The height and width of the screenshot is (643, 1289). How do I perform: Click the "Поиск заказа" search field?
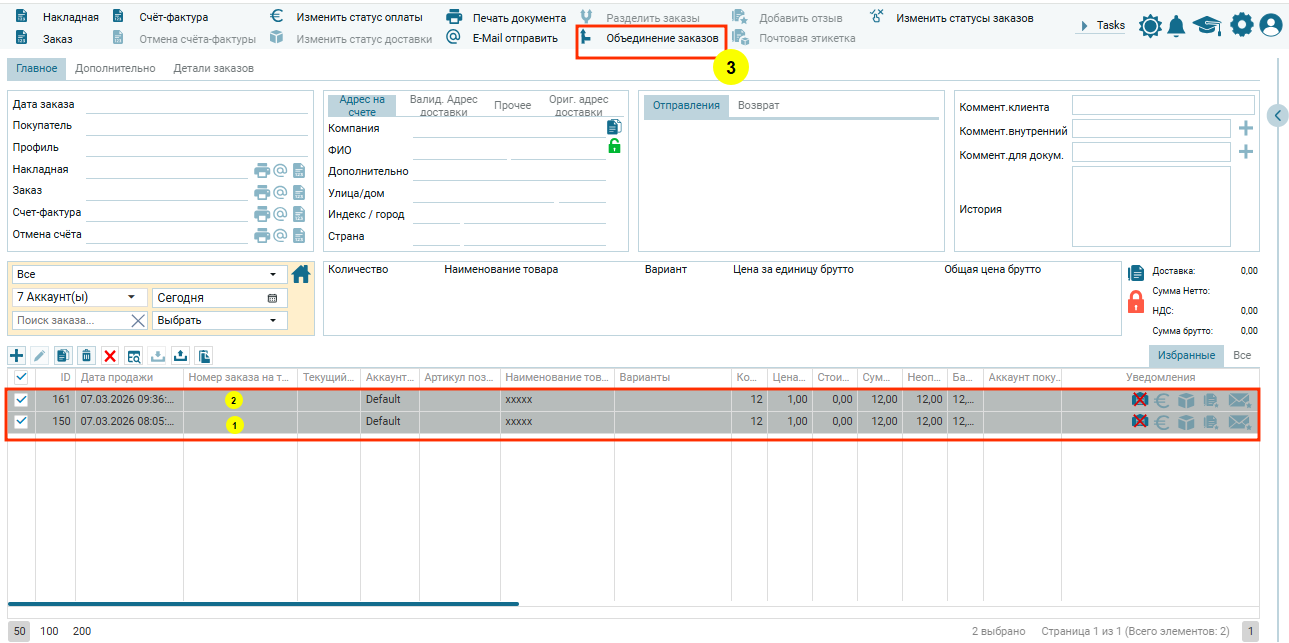pos(70,320)
